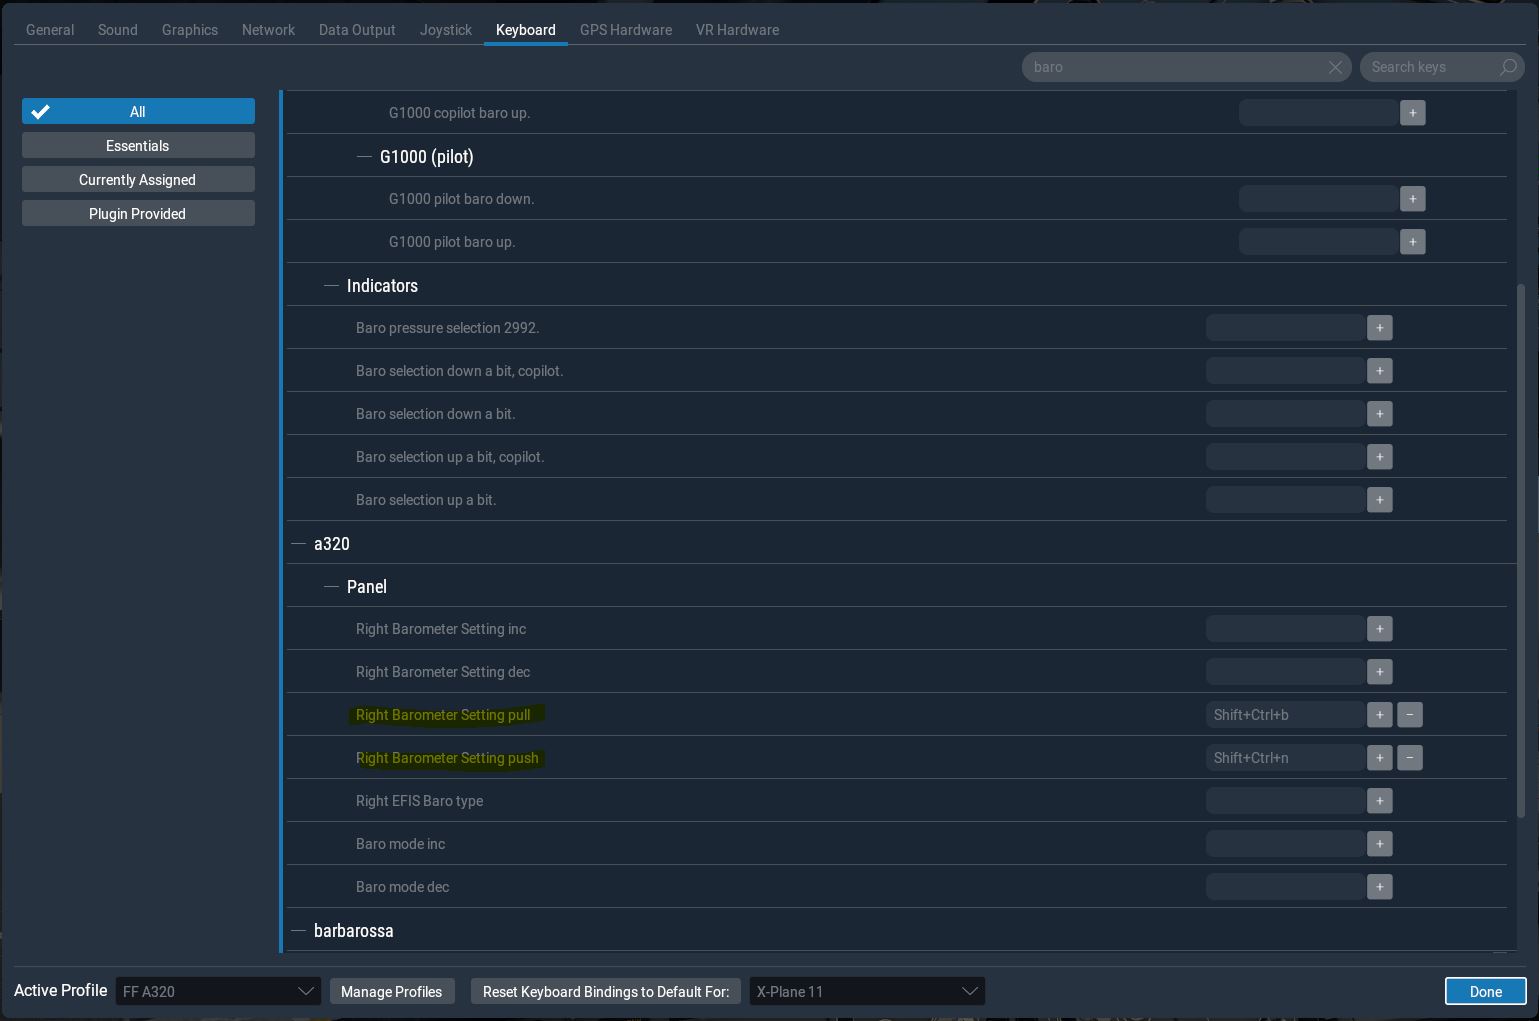Screen dimensions: 1539x1021
Task: Open the Graphics settings tab
Action: pyautogui.click(x=190, y=30)
